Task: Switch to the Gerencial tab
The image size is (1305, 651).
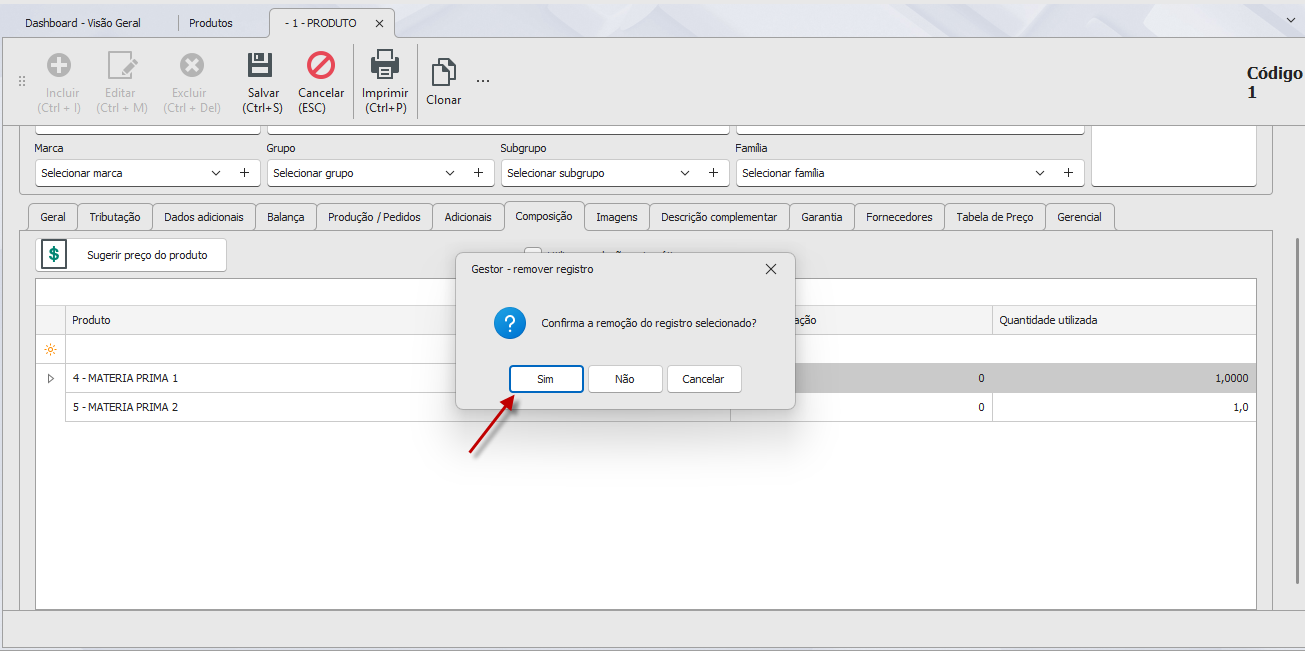Action: 1079,217
